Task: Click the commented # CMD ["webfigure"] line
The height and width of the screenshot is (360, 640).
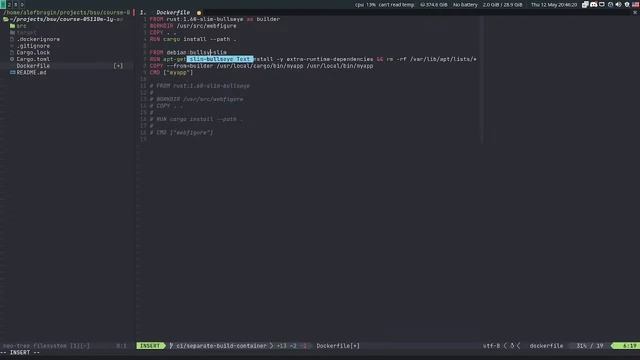Action: click(181, 133)
